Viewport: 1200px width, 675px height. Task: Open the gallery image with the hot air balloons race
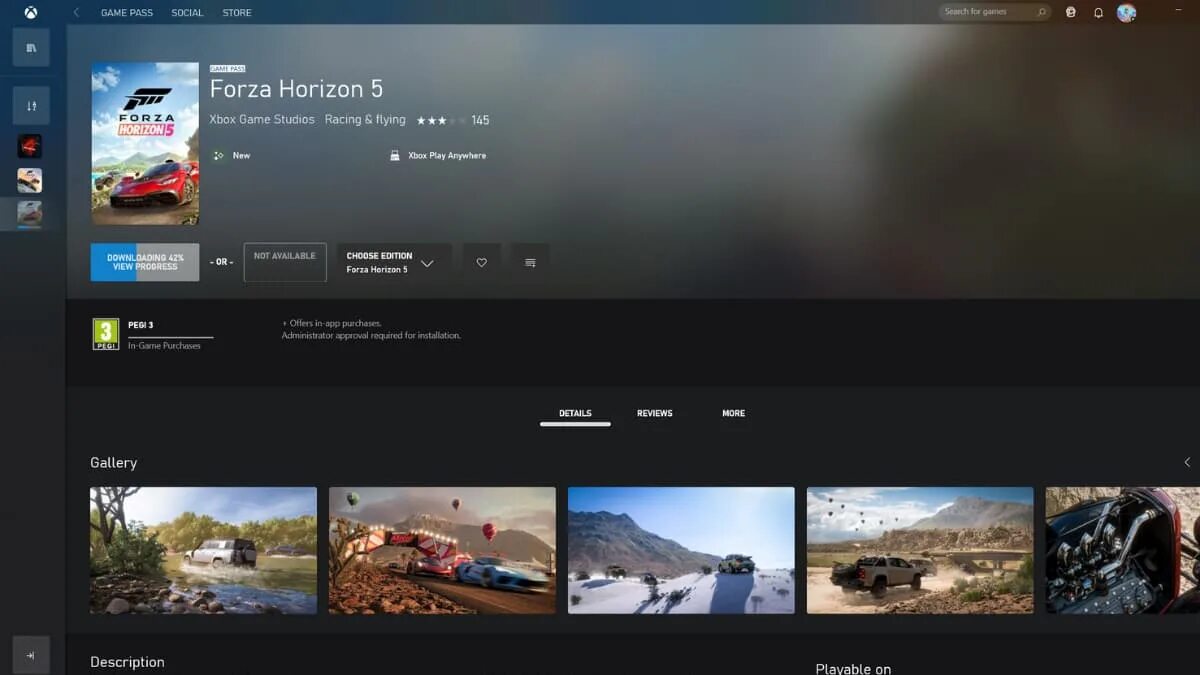click(442, 550)
